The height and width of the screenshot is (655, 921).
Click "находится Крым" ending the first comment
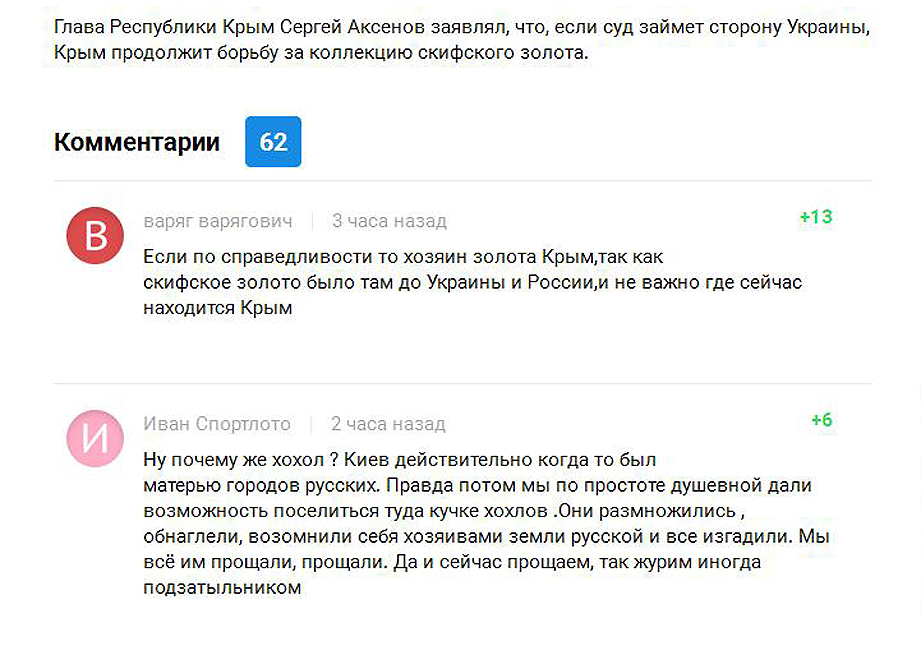point(218,308)
